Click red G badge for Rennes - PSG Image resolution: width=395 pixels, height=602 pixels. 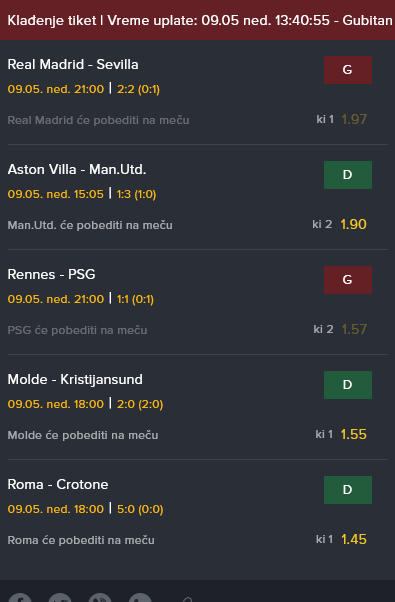(x=348, y=280)
